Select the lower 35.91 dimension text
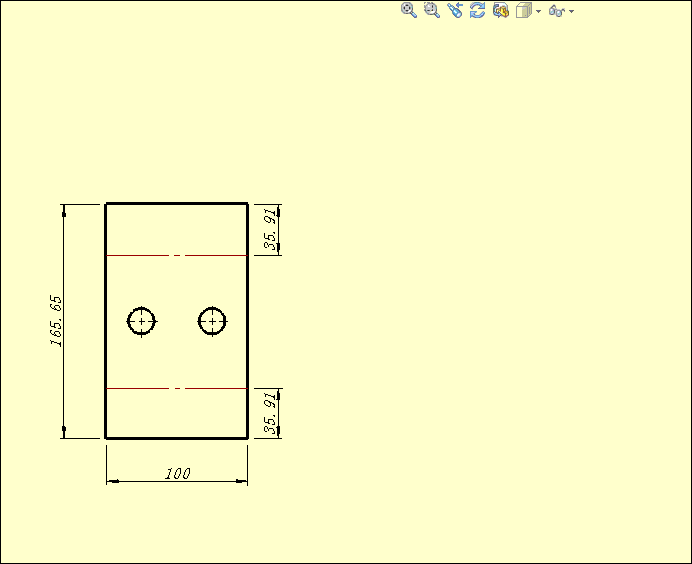 click(x=270, y=413)
